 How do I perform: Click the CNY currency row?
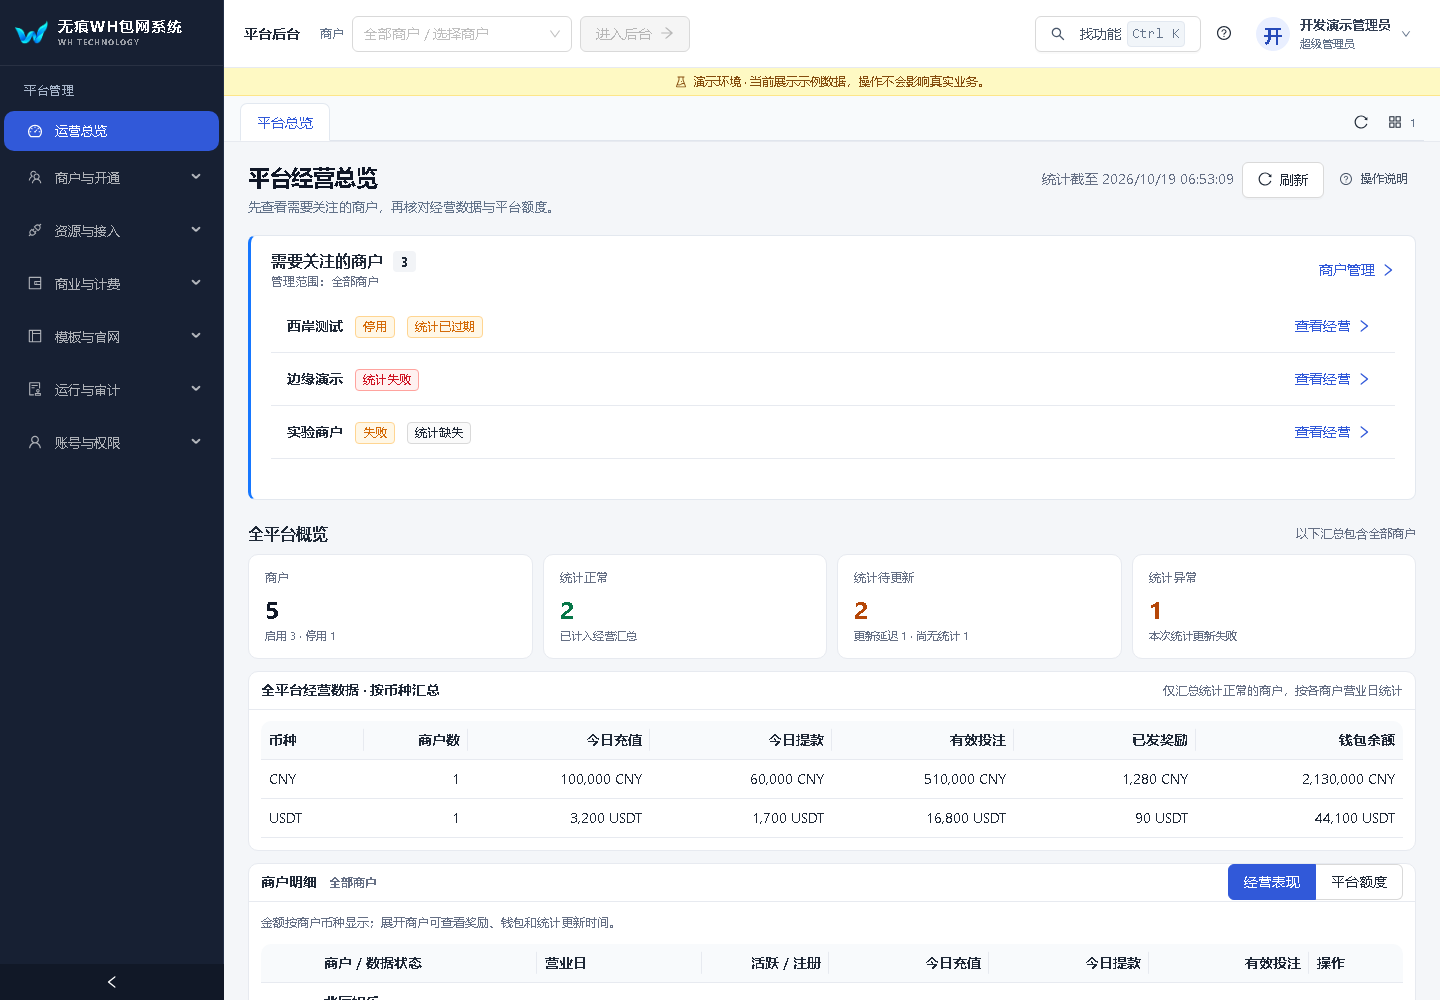point(832,779)
